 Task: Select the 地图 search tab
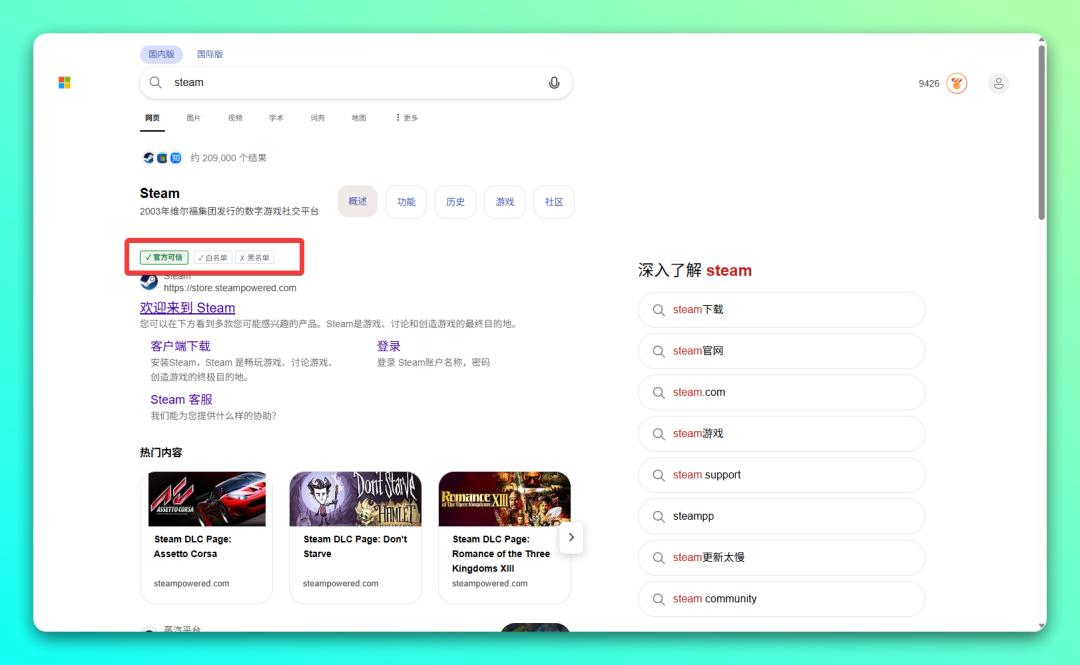click(359, 118)
